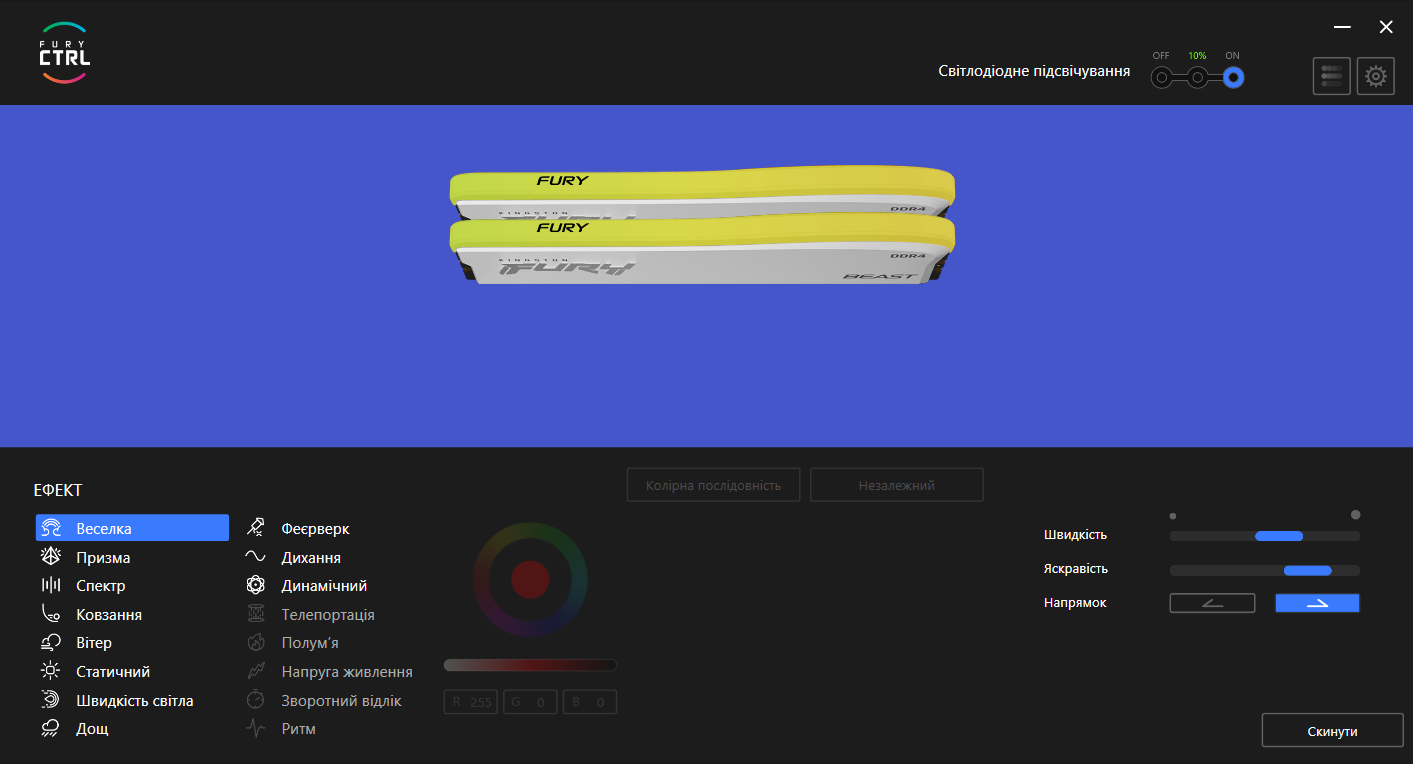Close the FURY CTRL window

1386,27
